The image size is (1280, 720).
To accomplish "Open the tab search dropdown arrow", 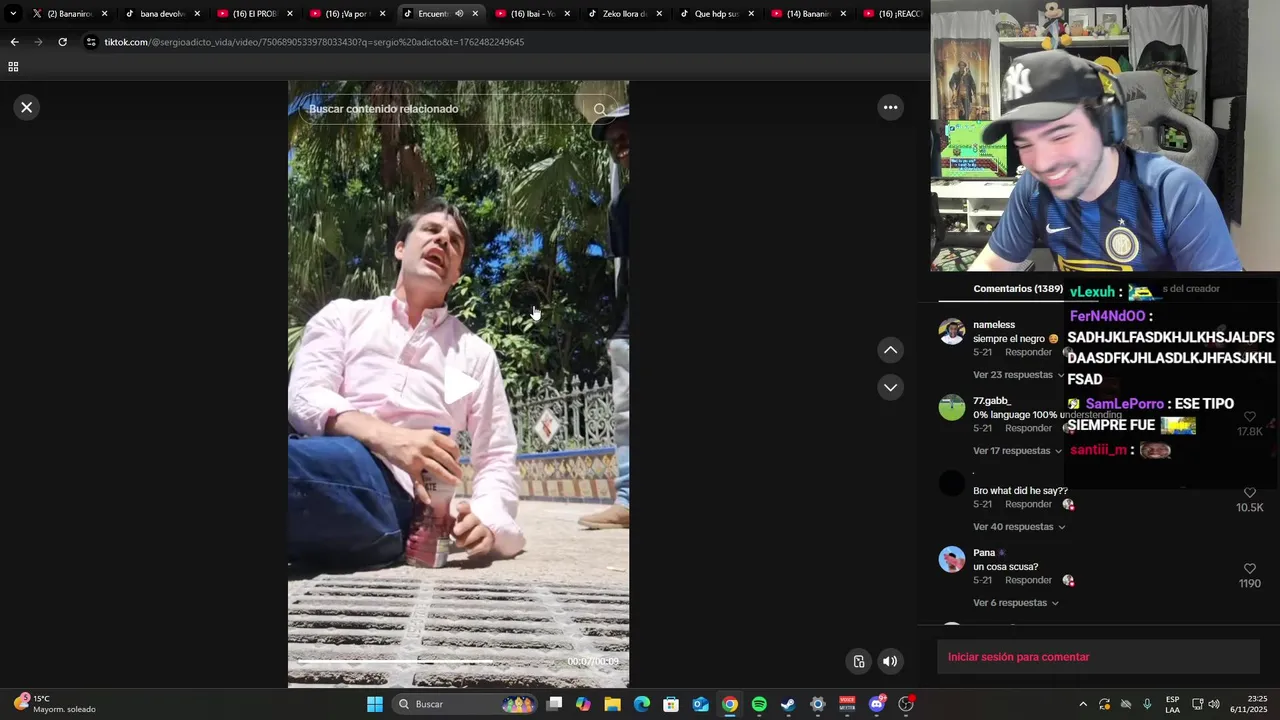I will (x=13, y=14).
